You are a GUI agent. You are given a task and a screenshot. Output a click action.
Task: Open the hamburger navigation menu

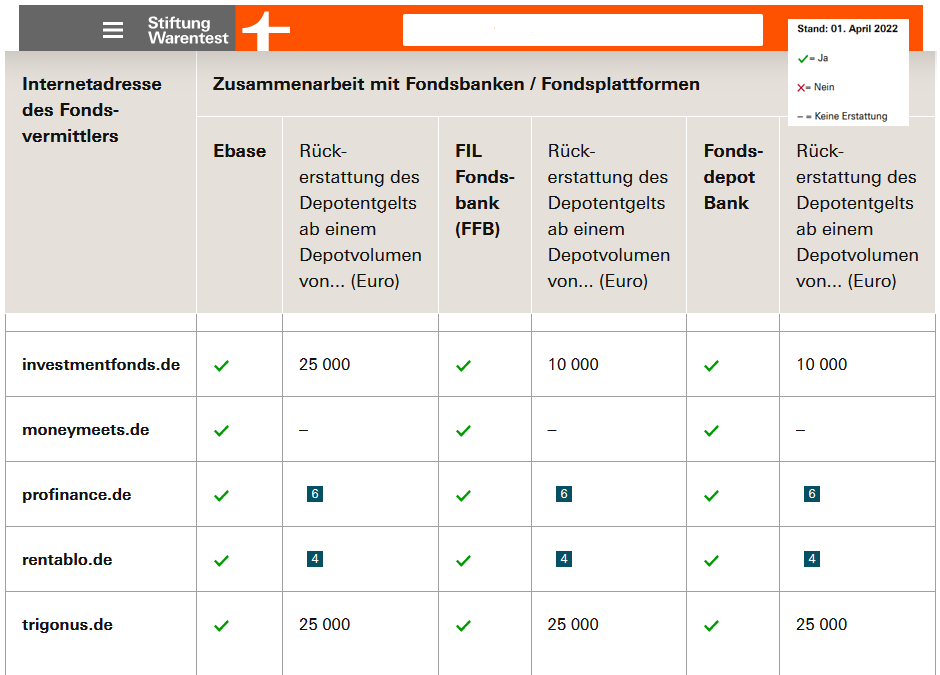pyautogui.click(x=112, y=28)
